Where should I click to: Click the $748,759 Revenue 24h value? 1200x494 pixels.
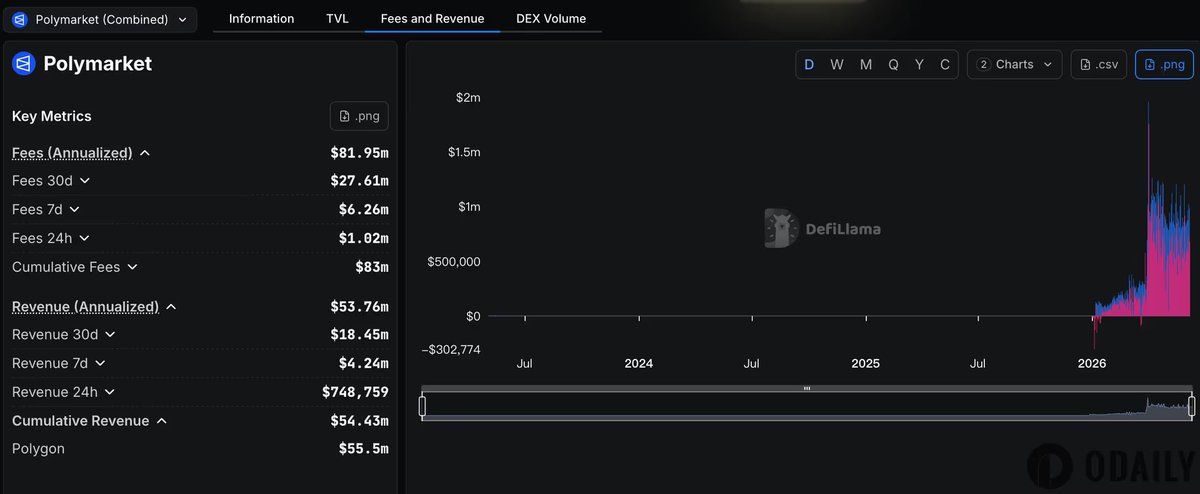(355, 392)
